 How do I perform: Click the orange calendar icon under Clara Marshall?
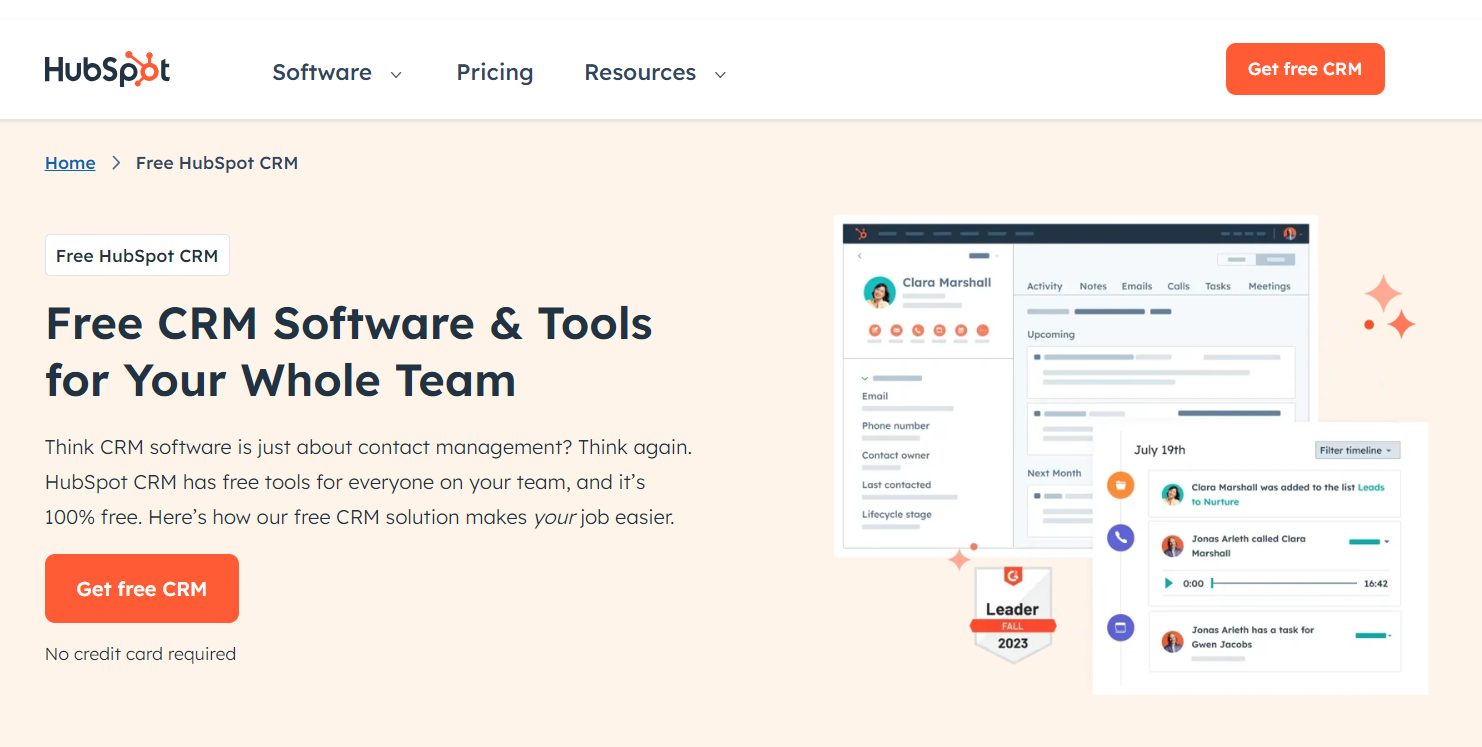tap(961, 331)
